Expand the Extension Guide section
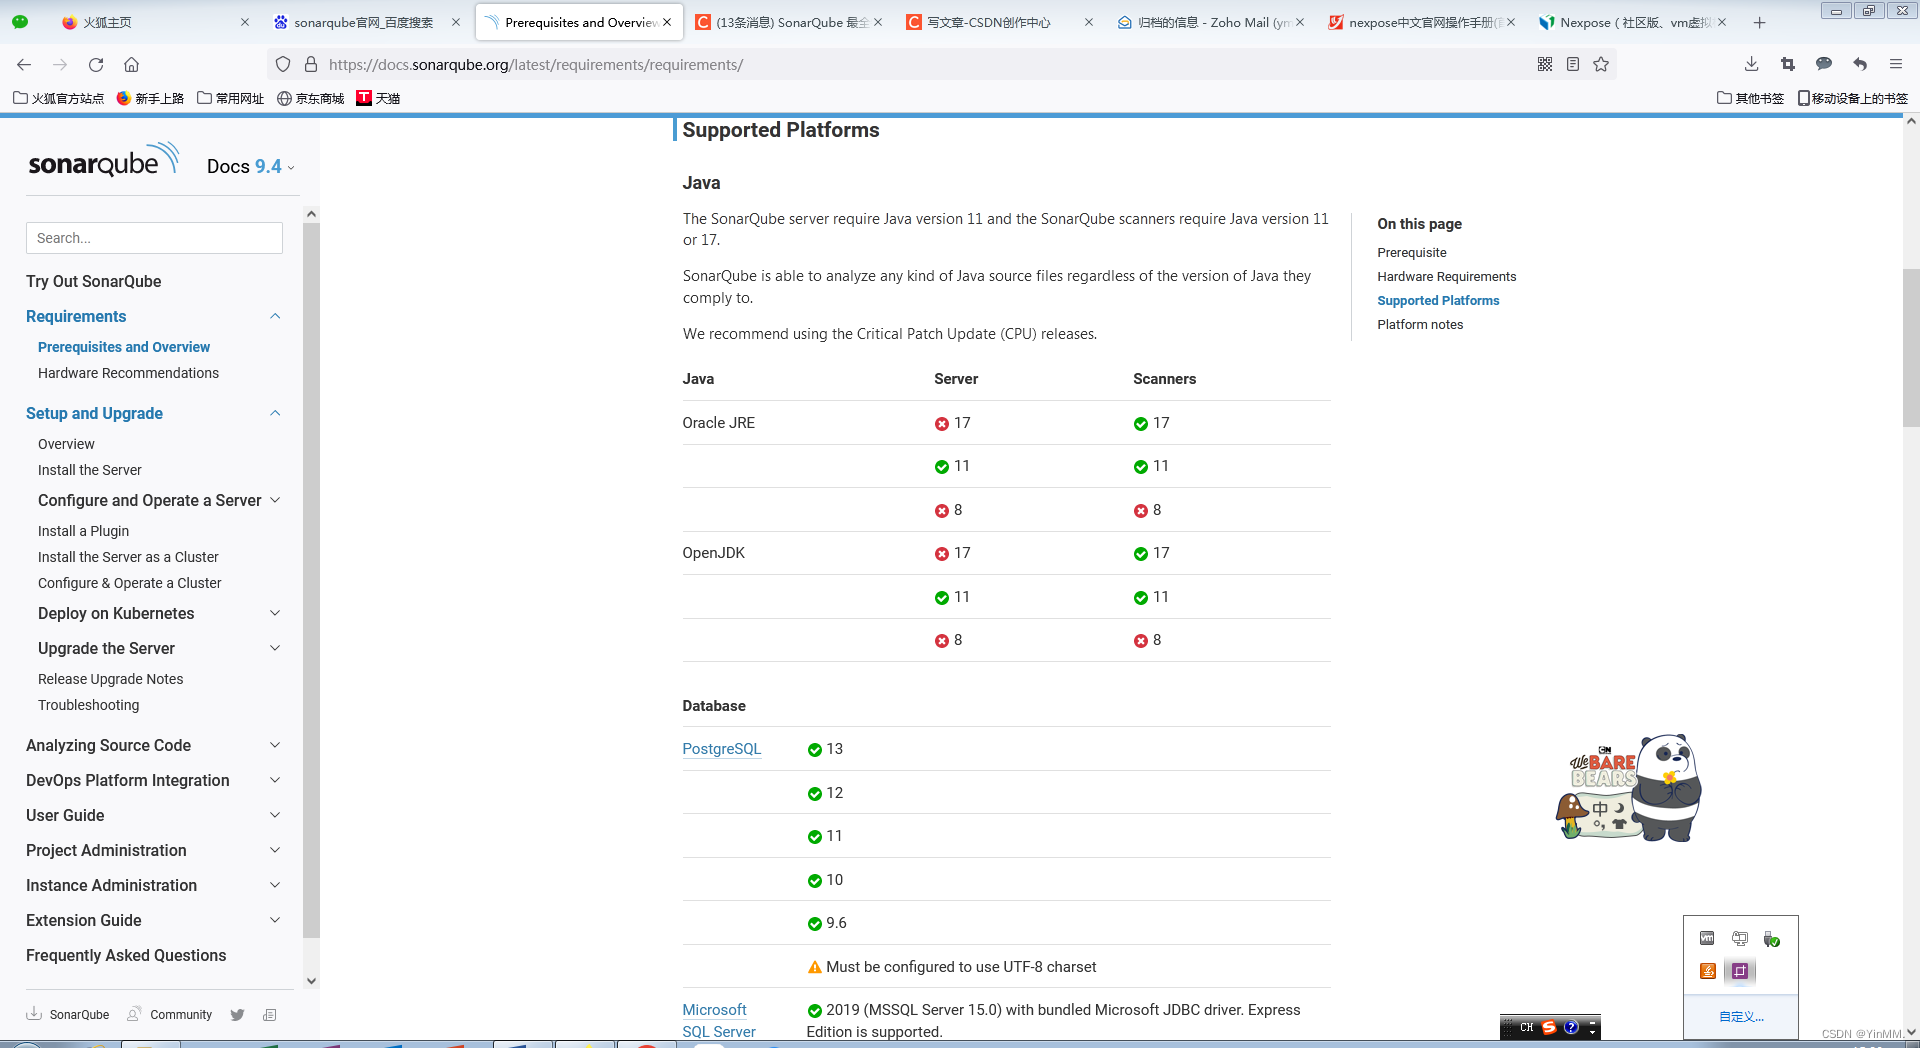 click(x=275, y=920)
